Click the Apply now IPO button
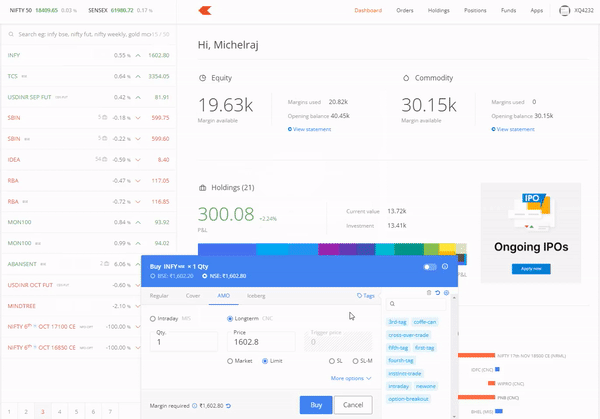The height and width of the screenshot is (419, 600). pos(531,269)
